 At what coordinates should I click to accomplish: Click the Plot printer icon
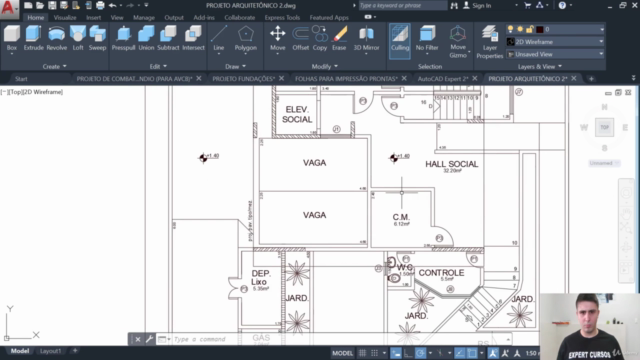pyautogui.click(x=100, y=5)
